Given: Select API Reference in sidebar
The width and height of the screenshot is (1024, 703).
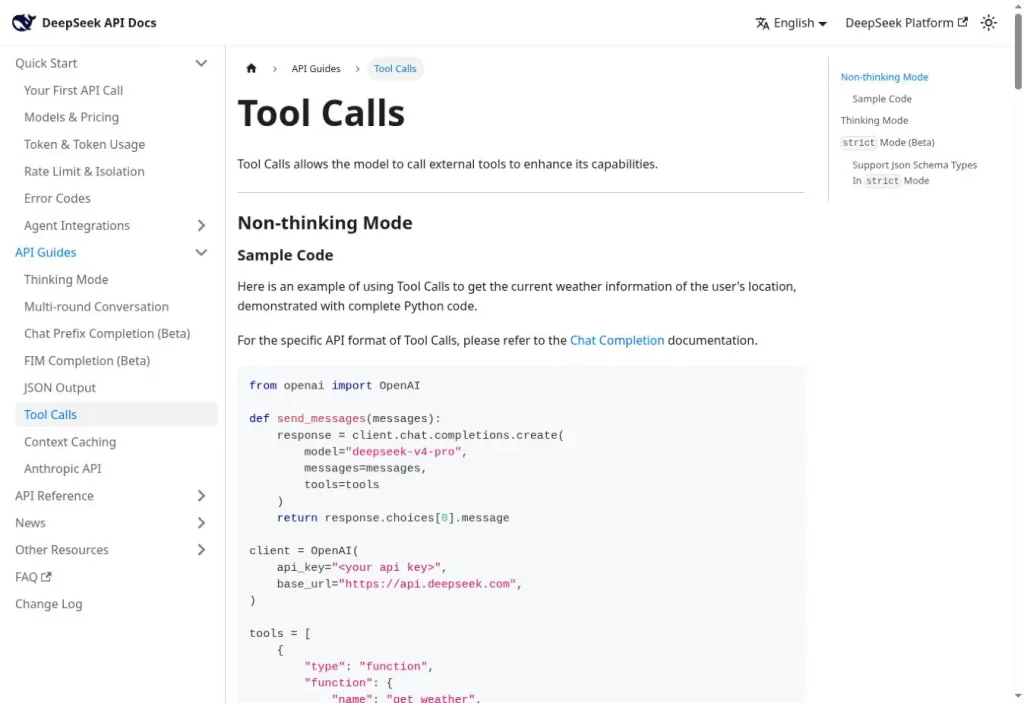Looking at the screenshot, I should coord(54,496).
